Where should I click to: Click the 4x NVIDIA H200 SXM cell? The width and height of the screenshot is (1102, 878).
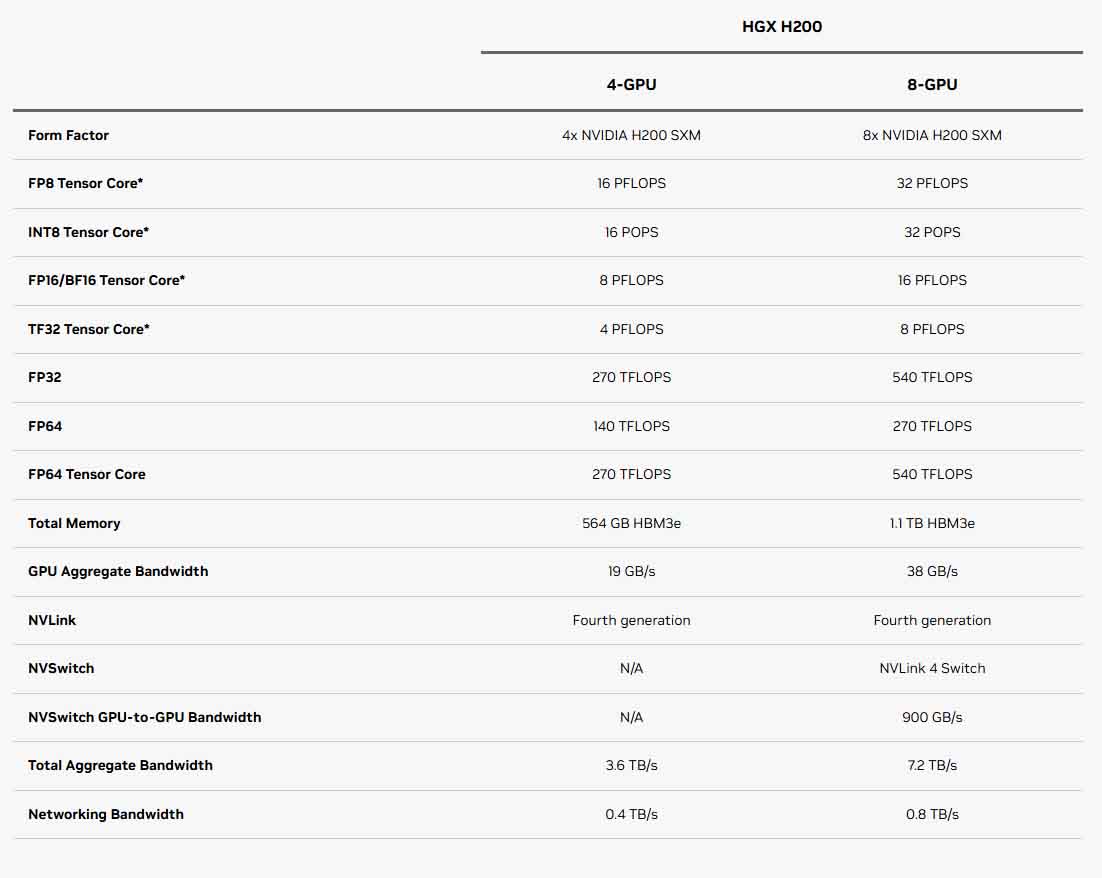(x=631, y=135)
